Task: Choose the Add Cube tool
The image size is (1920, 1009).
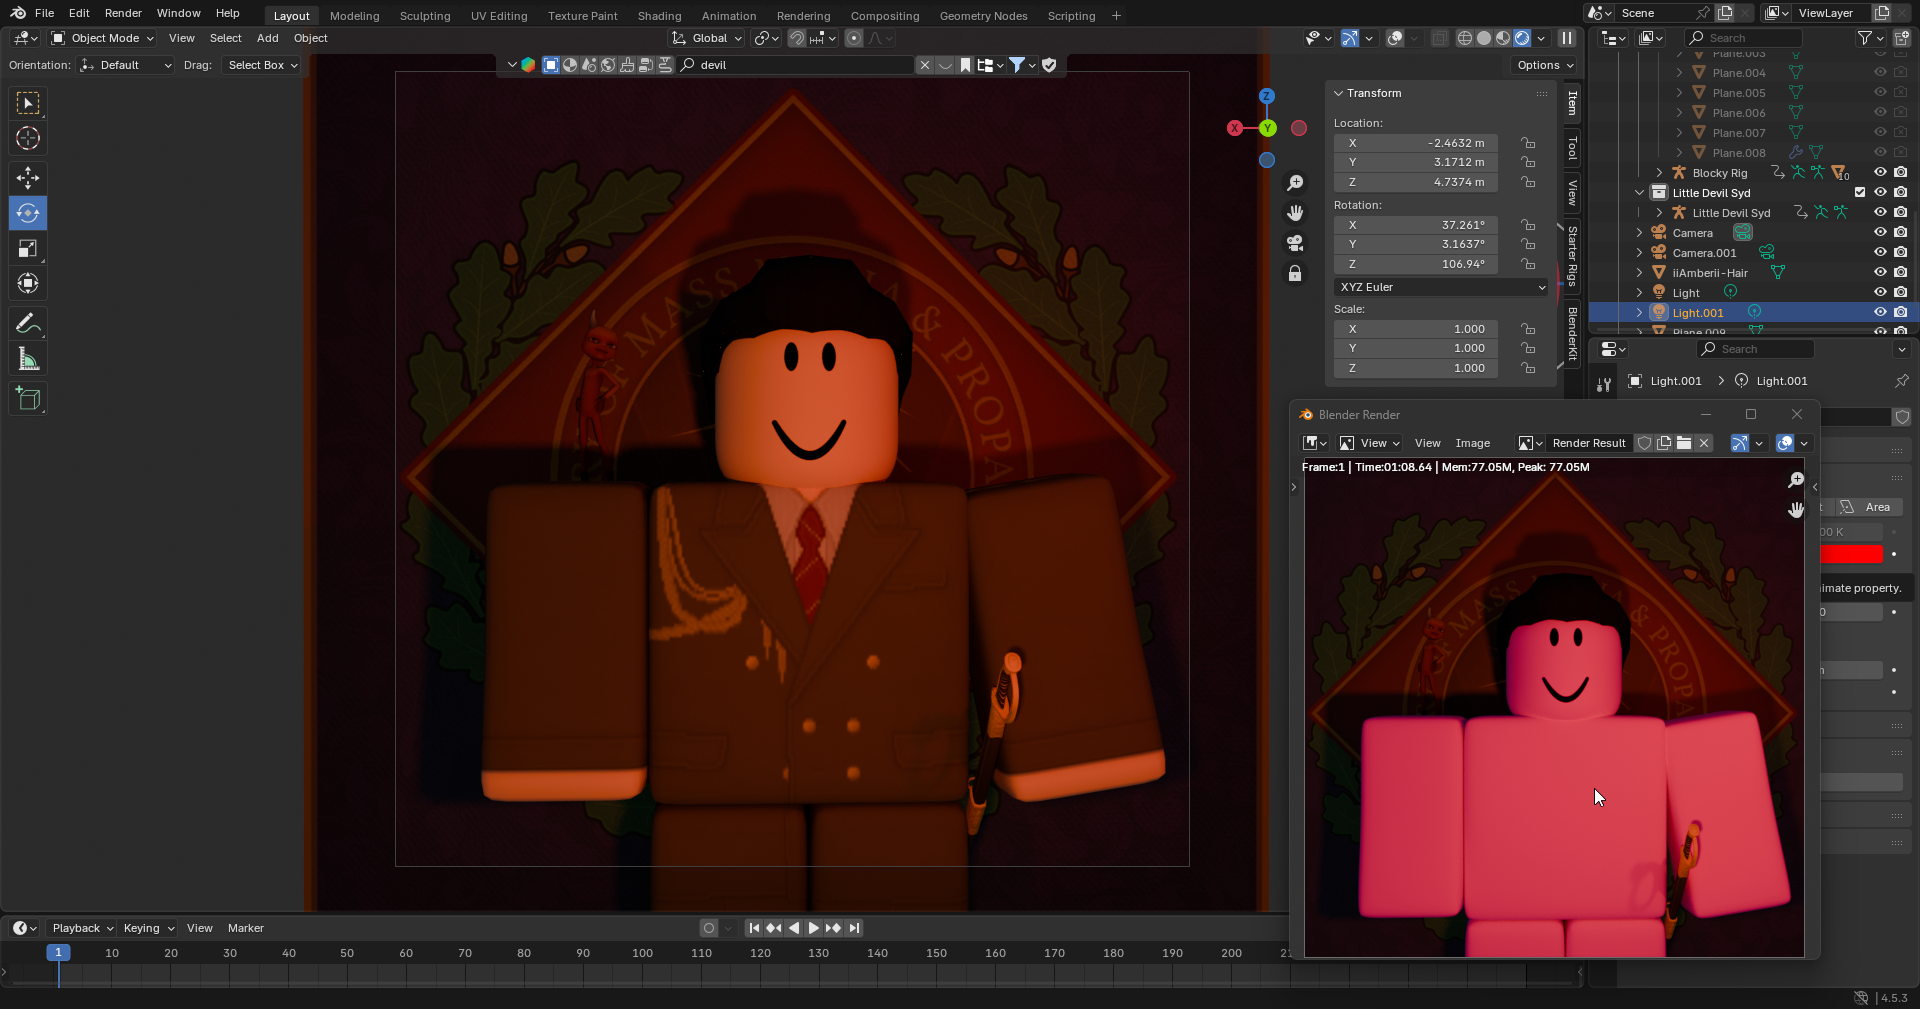Action: click(x=28, y=399)
